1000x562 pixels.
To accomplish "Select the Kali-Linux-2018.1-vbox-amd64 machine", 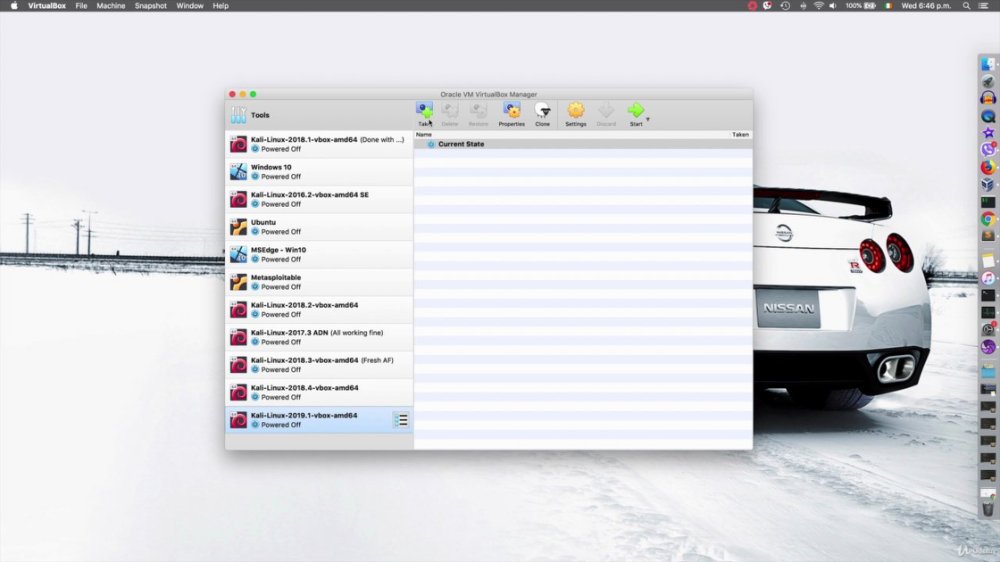I will 319,144.
